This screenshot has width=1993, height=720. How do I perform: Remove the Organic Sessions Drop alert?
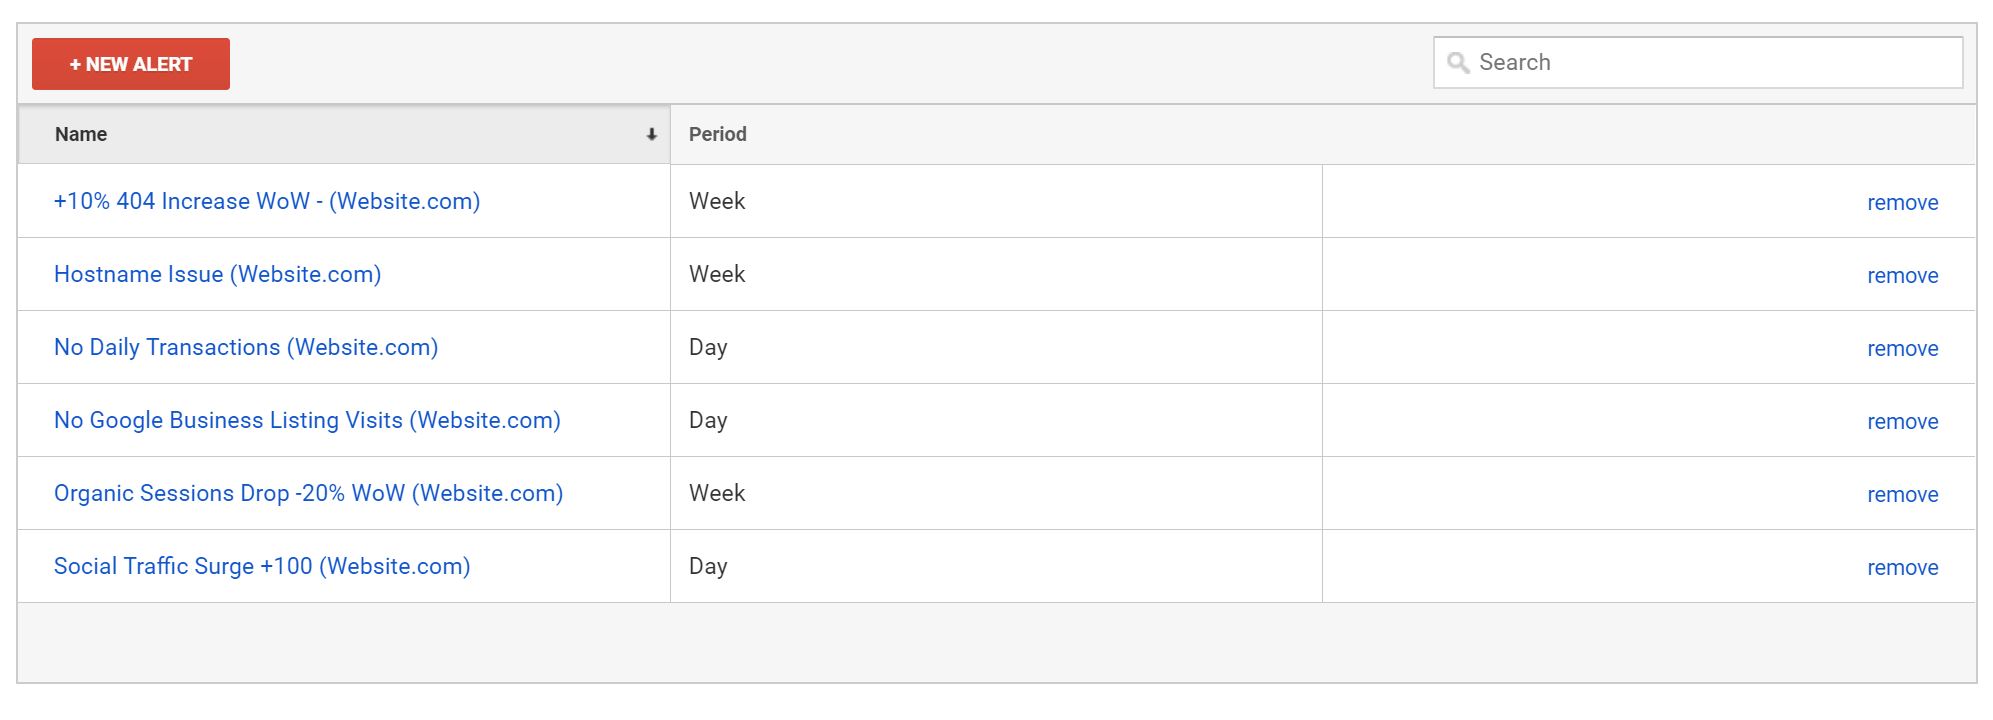[x=1902, y=495]
